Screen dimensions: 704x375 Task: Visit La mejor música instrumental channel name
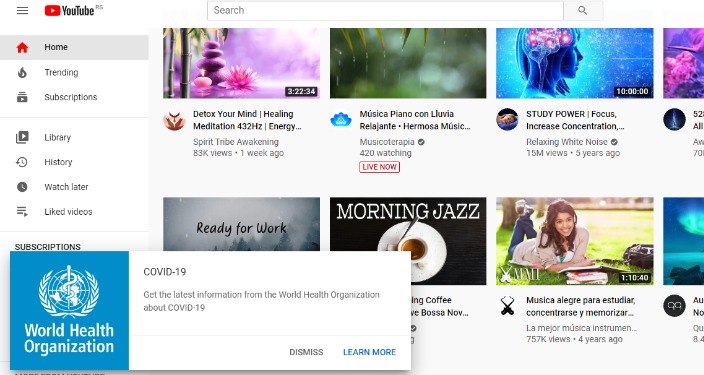[581, 328]
